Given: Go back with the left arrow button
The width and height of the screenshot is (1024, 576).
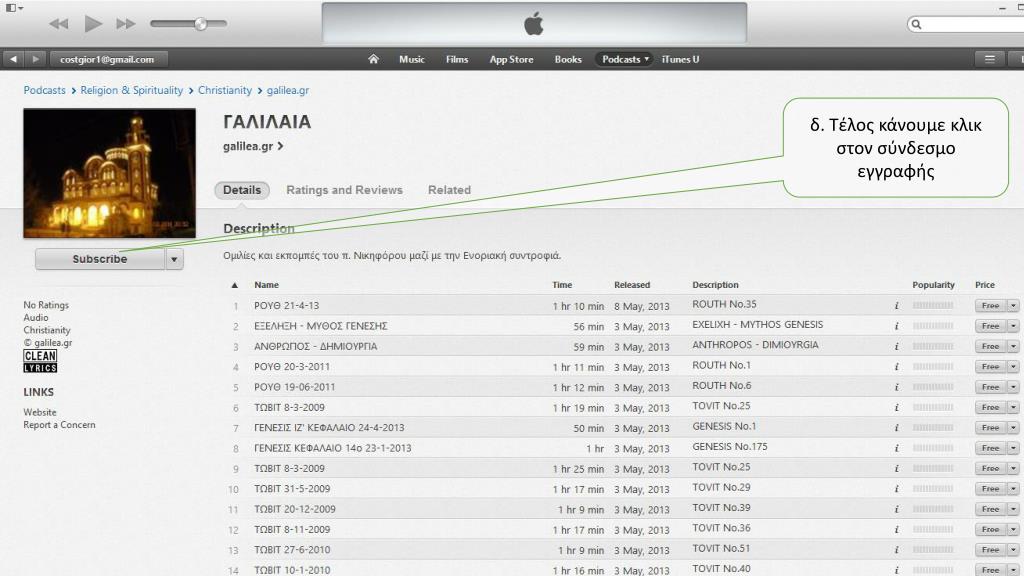Looking at the screenshot, I should tap(13, 59).
